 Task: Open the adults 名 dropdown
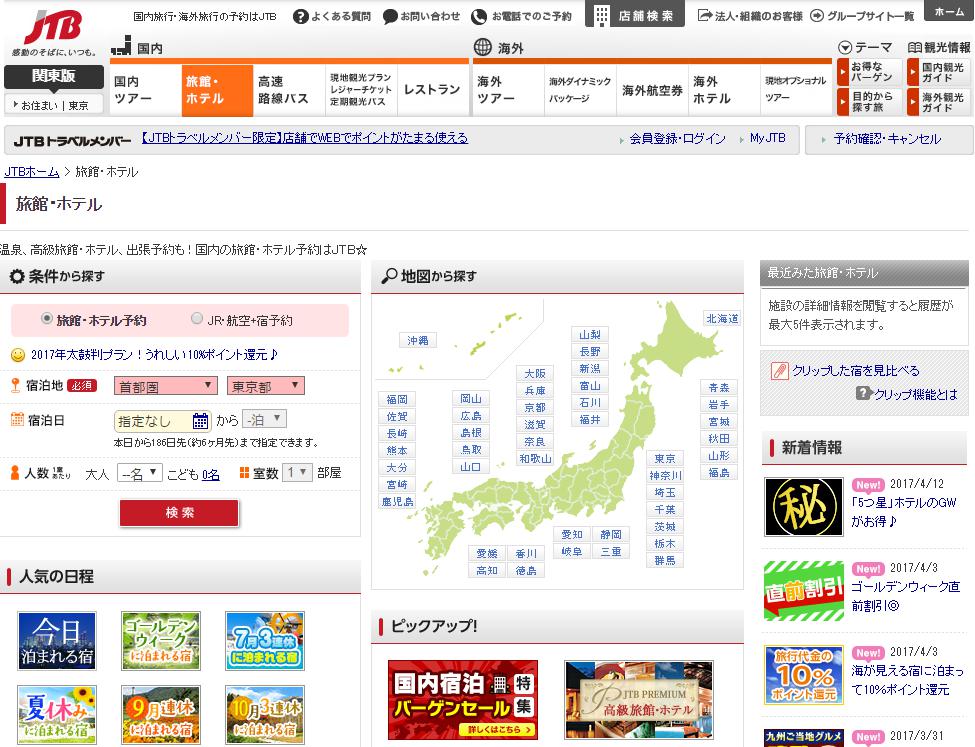pyautogui.click(x=140, y=473)
